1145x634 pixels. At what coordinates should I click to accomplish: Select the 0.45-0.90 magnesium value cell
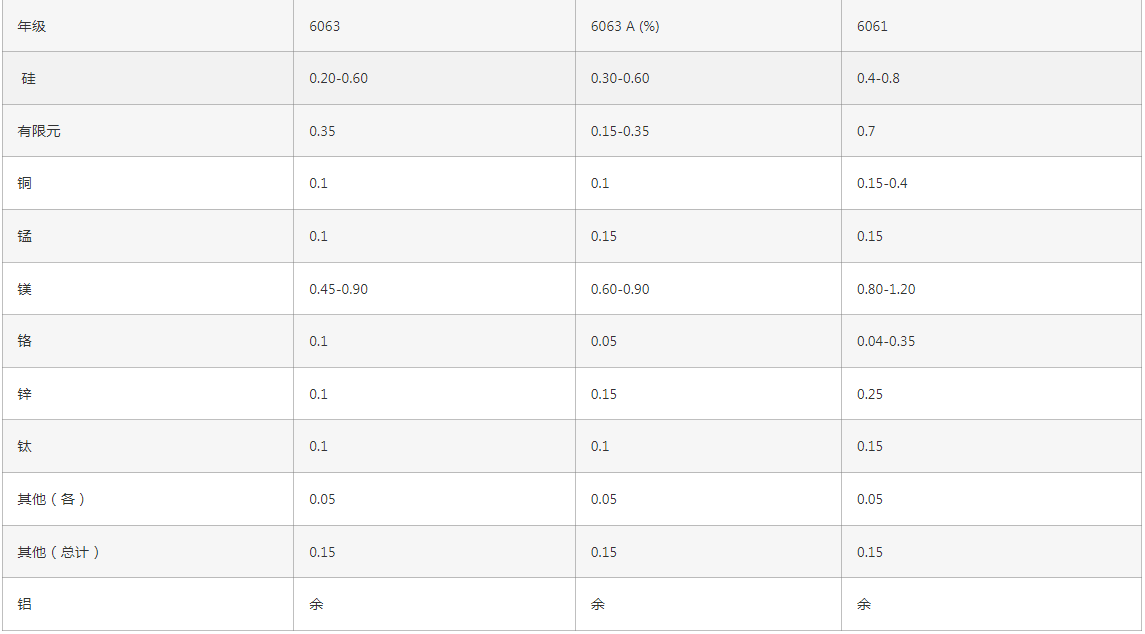point(338,289)
